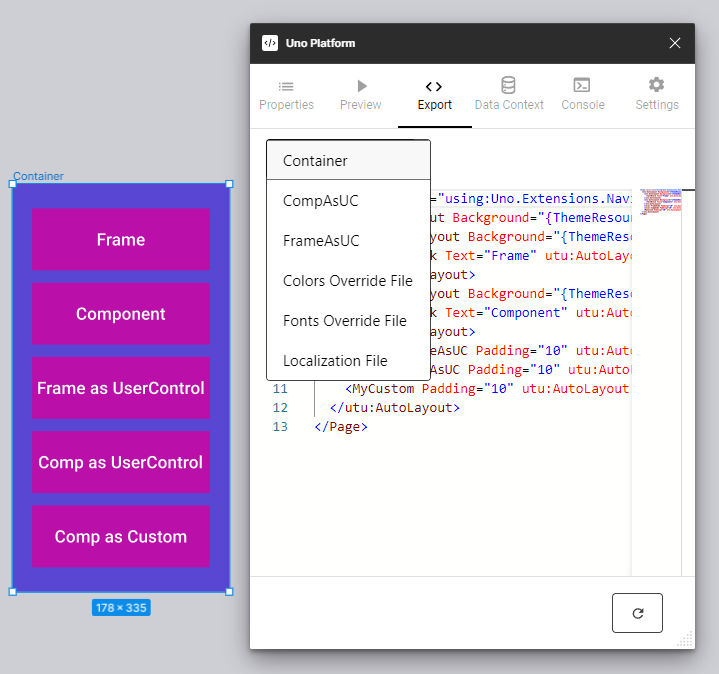Open the Properties tab
Viewport: 719px width, 674px height.
pyautogui.click(x=286, y=95)
